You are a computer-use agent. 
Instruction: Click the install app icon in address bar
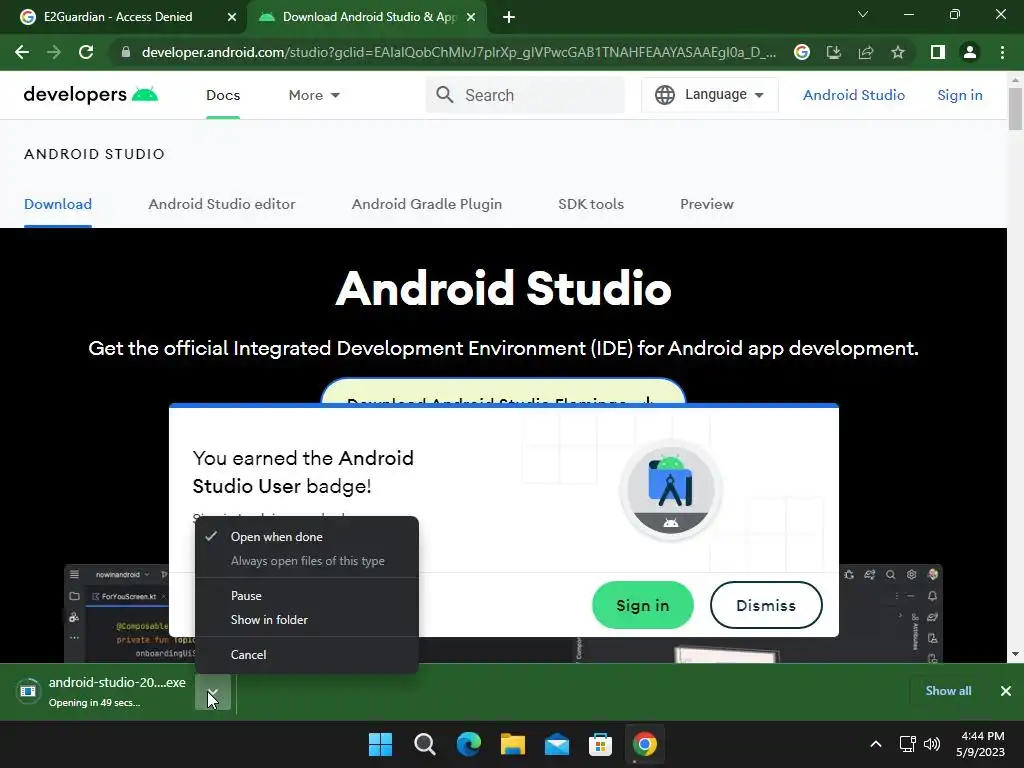(834, 52)
